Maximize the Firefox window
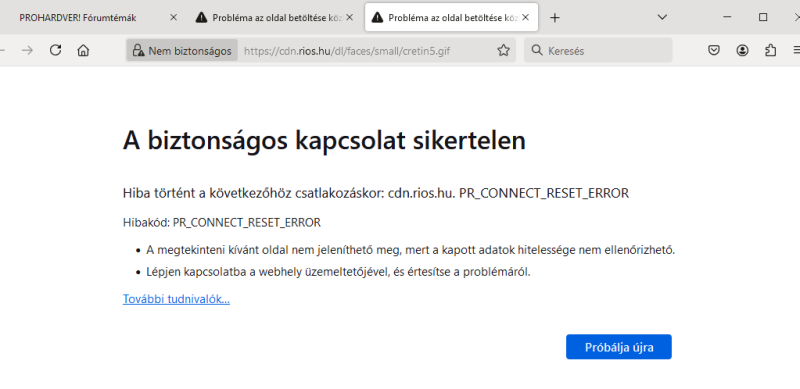The height and width of the screenshot is (389, 800). (763, 17)
